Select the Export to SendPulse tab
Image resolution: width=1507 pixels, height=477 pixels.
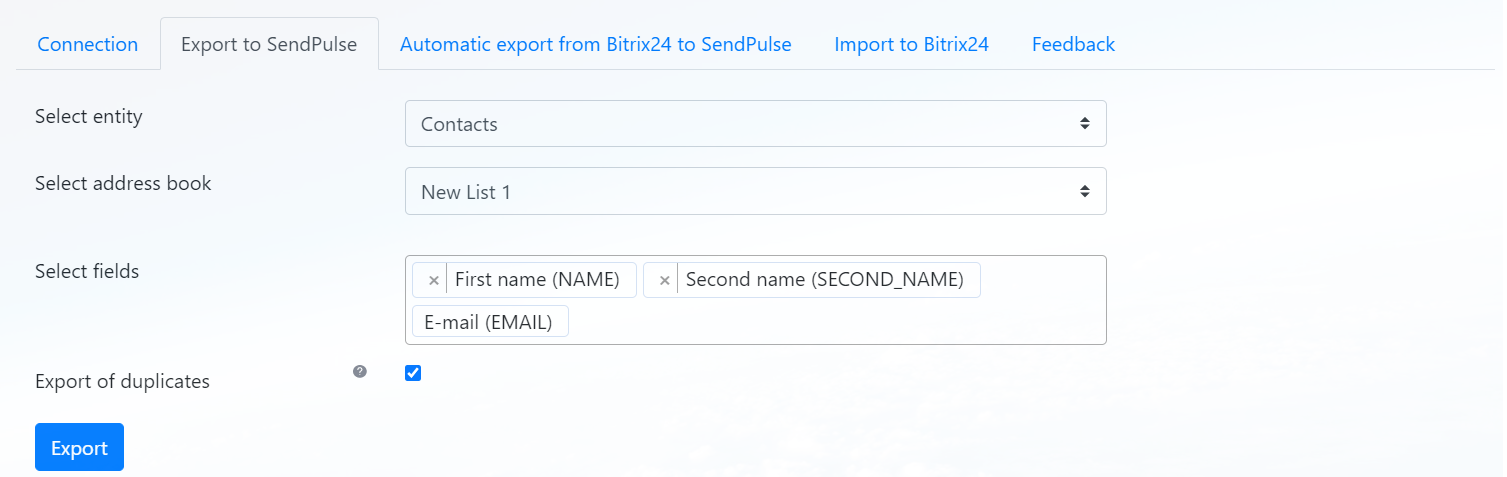[269, 44]
